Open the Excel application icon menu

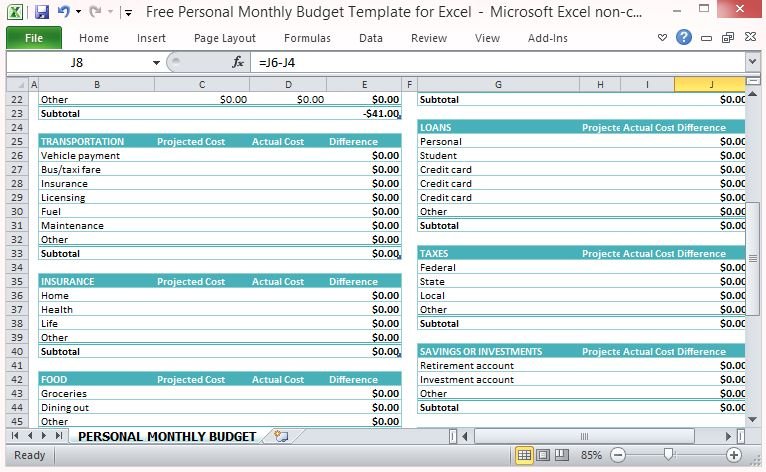pyautogui.click(x=15, y=11)
